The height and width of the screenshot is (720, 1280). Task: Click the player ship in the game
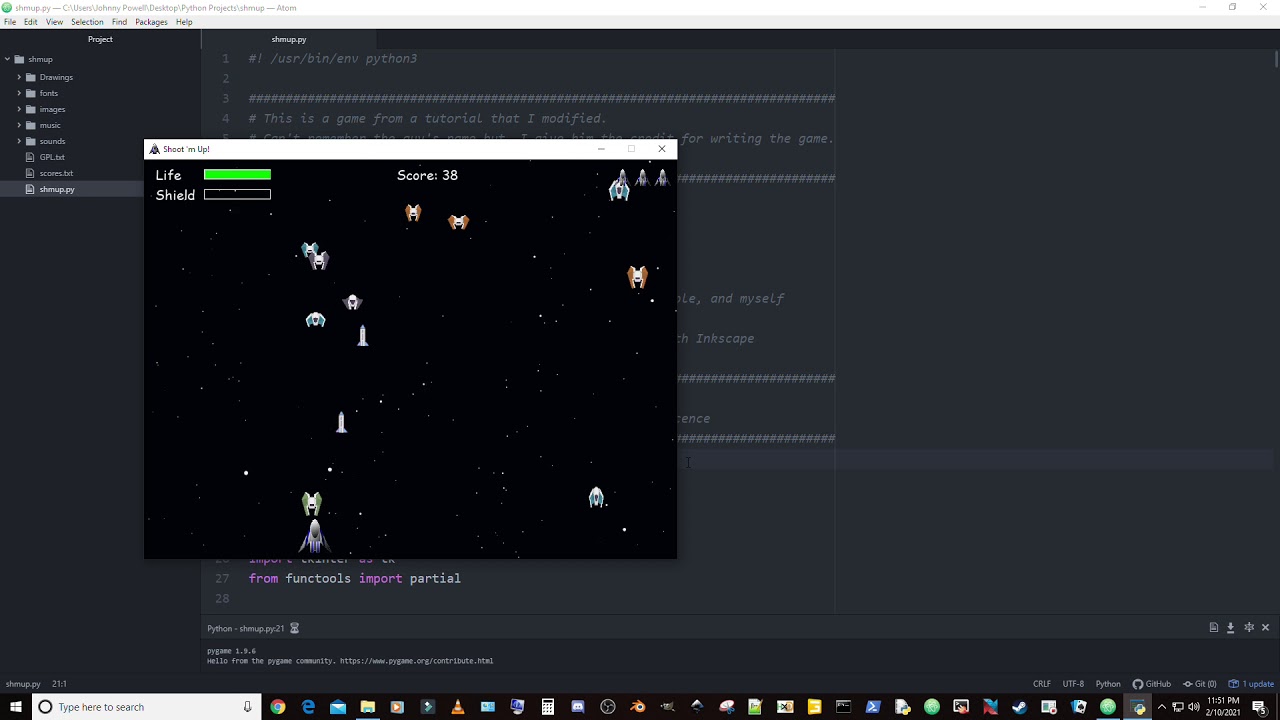[x=314, y=536]
